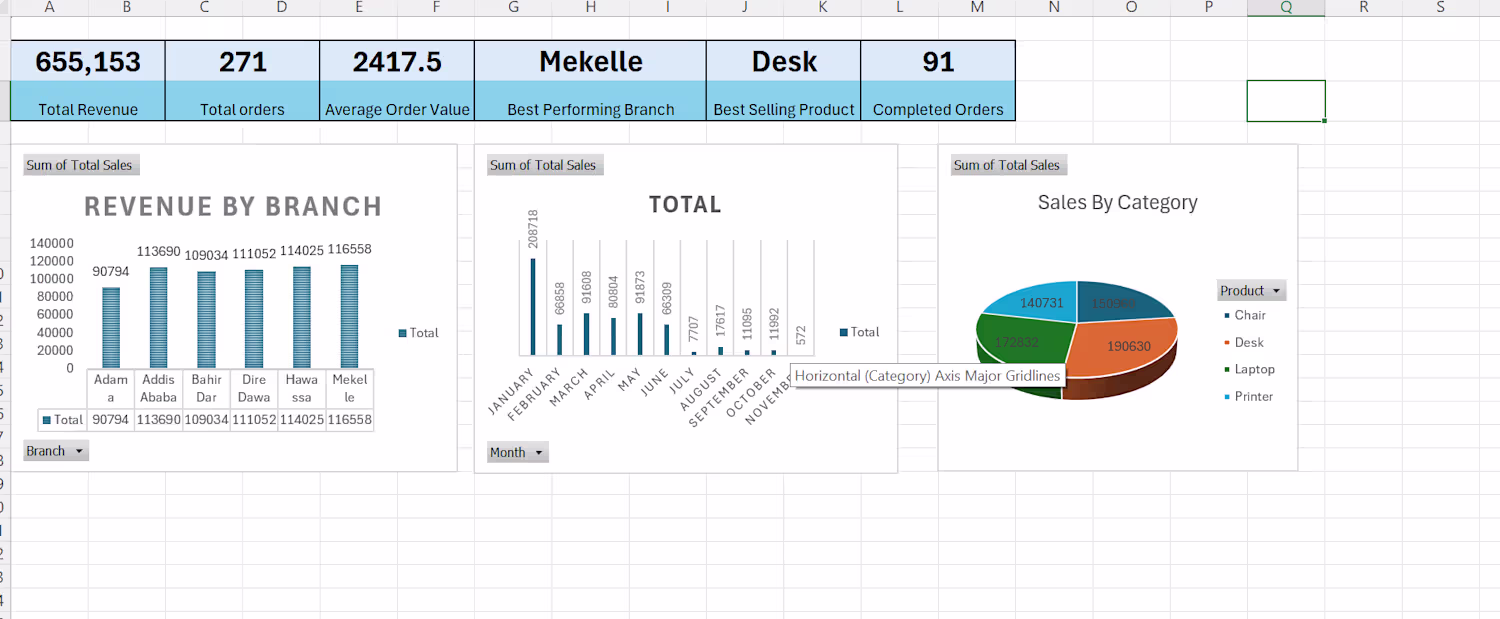Click the orange Desk pie slice
Viewport: 1500px width, 619px height.
(1125, 350)
